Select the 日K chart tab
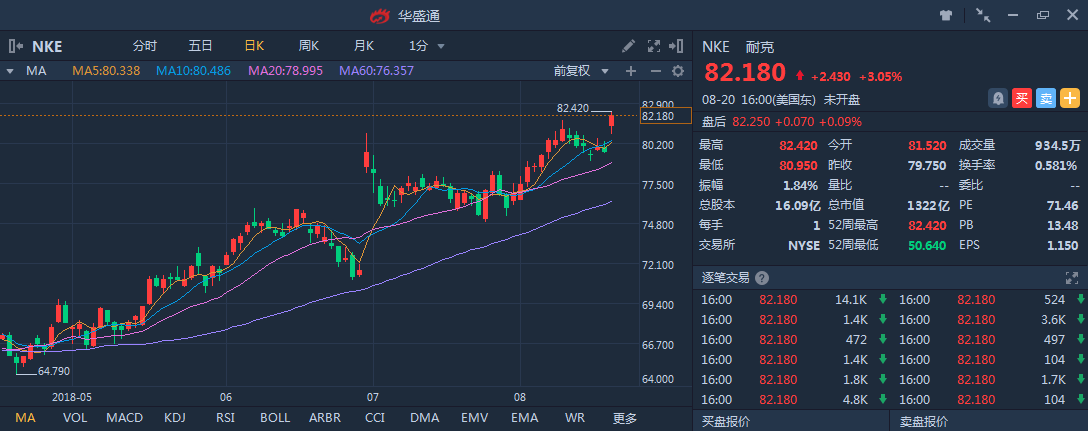 tap(254, 47)
